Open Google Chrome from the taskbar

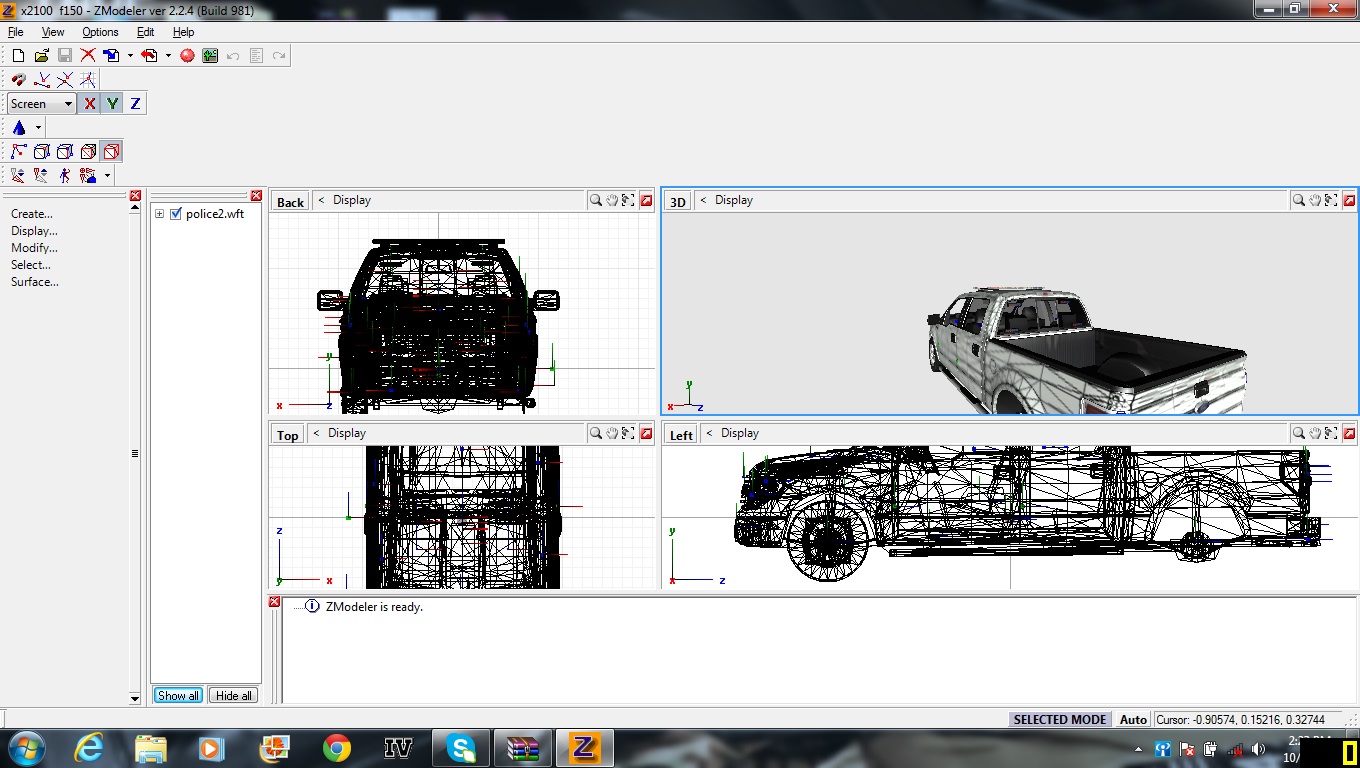337,748
